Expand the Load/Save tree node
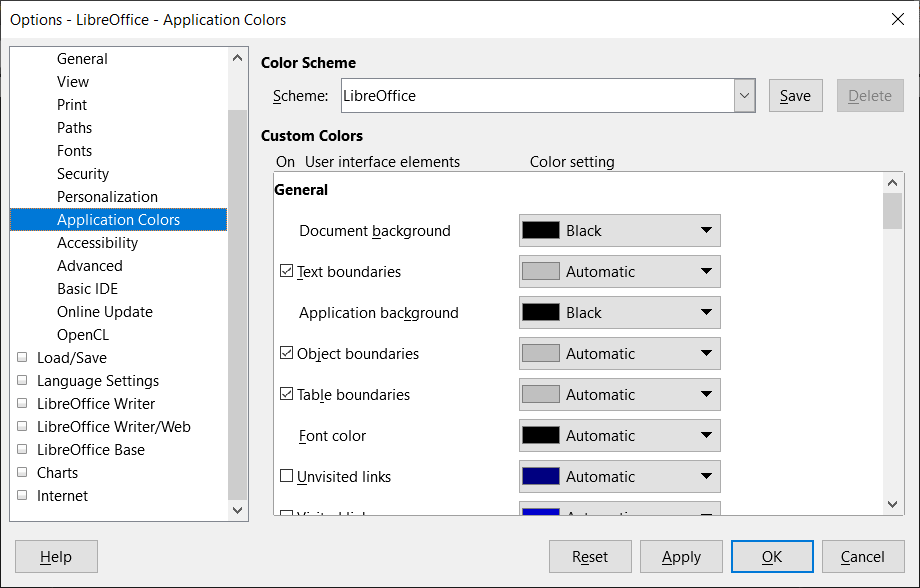The width and height of the screenshot is (920, 588). 22,357
